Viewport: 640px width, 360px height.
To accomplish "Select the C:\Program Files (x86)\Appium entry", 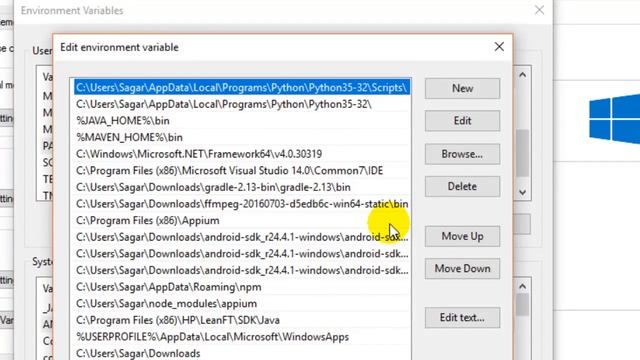I will click(x=242, y=220).
